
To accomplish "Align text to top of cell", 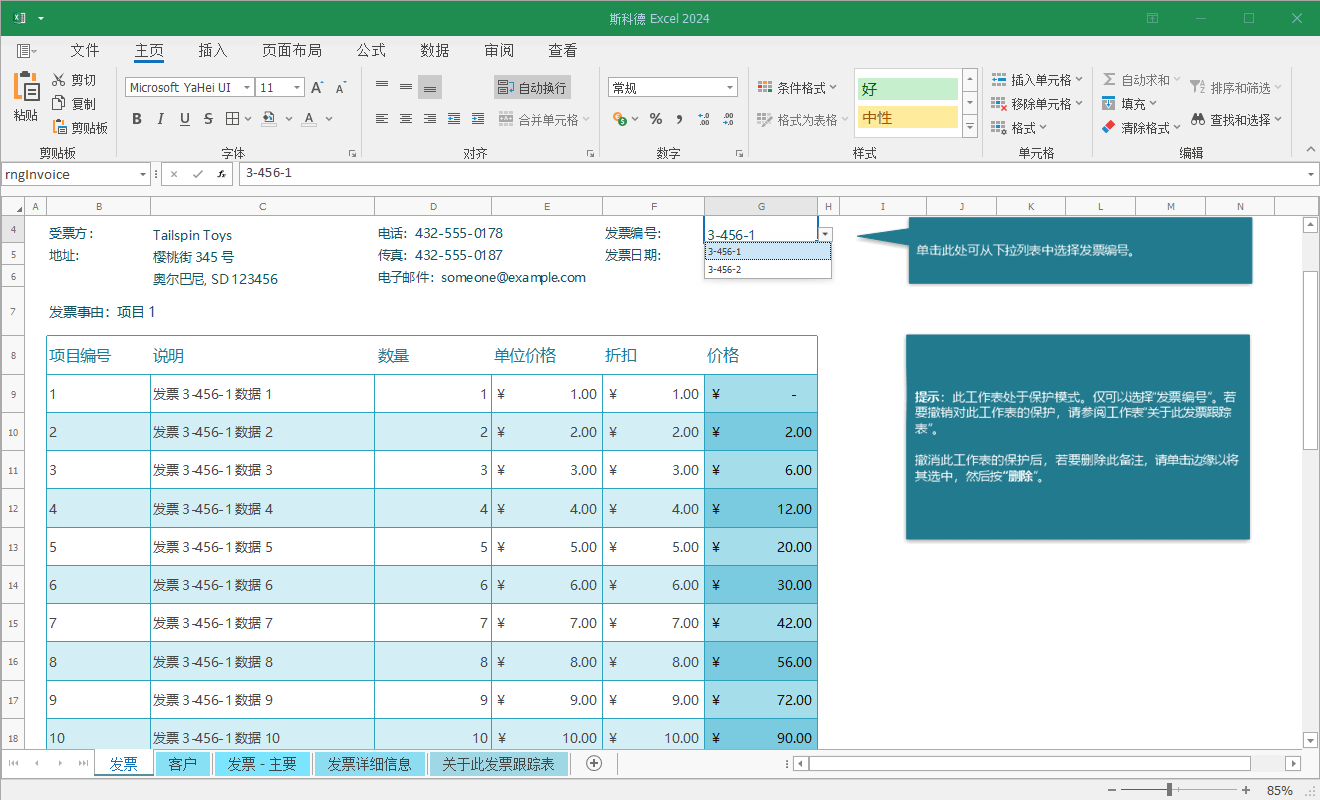I will [382, 87].
